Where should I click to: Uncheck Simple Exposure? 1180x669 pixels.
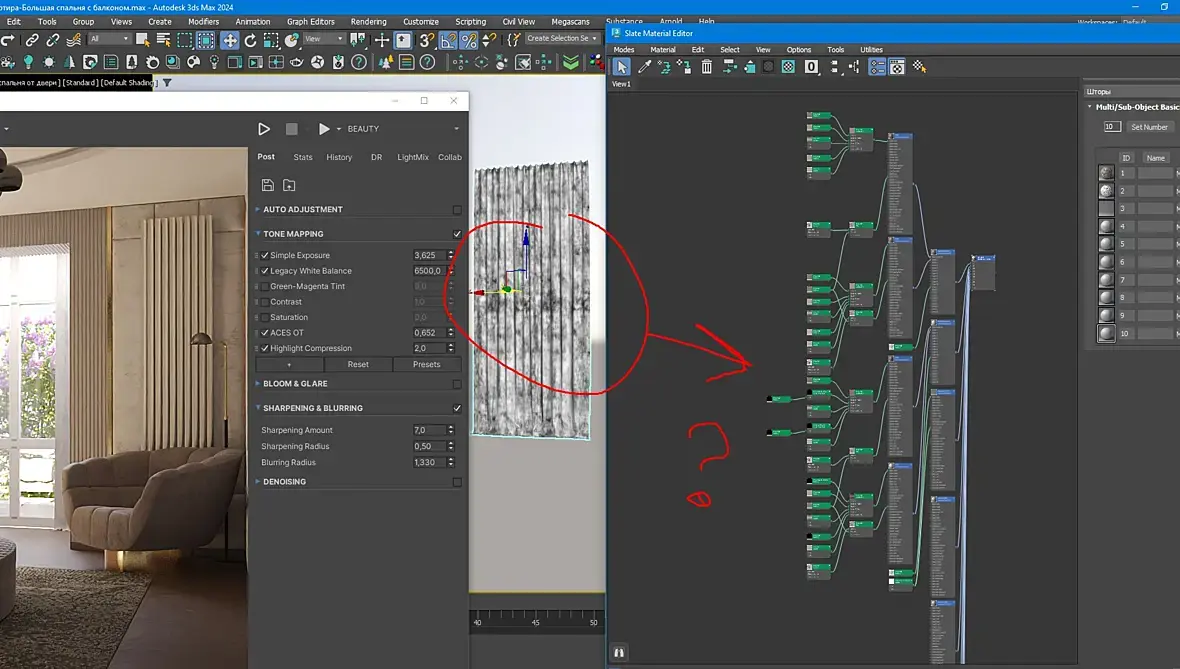pos(265,255)
